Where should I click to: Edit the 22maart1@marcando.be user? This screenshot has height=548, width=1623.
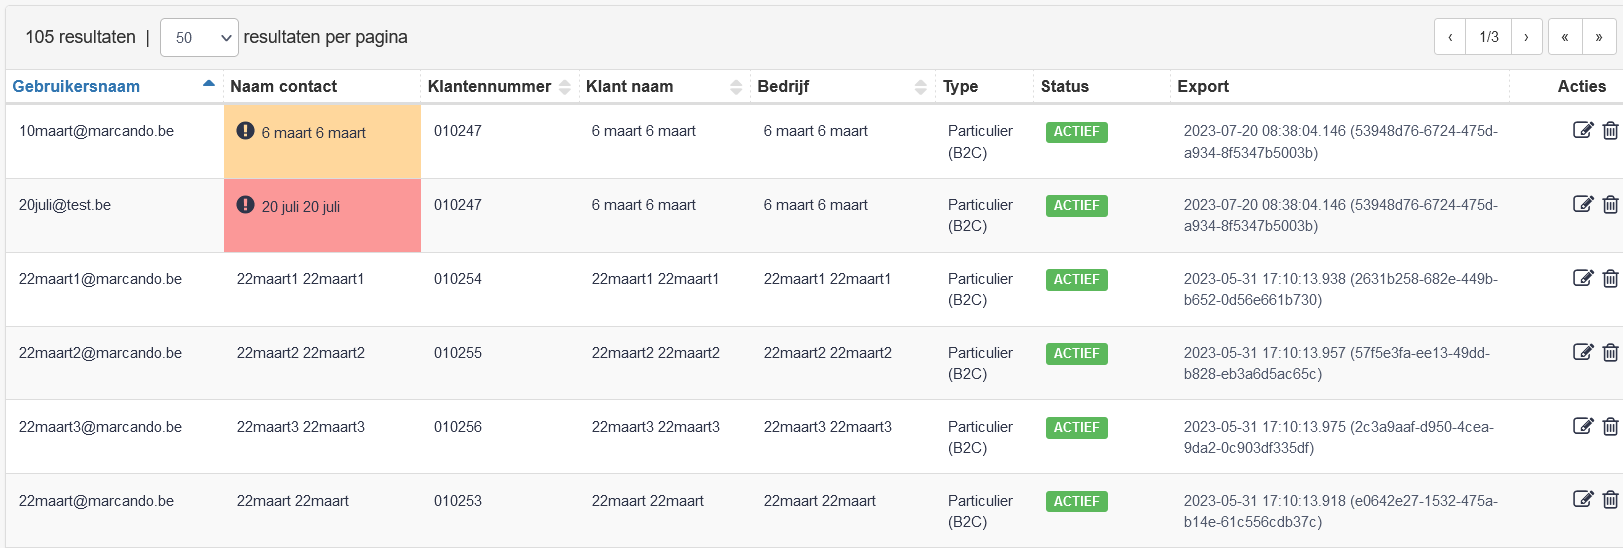[1582, 278]
